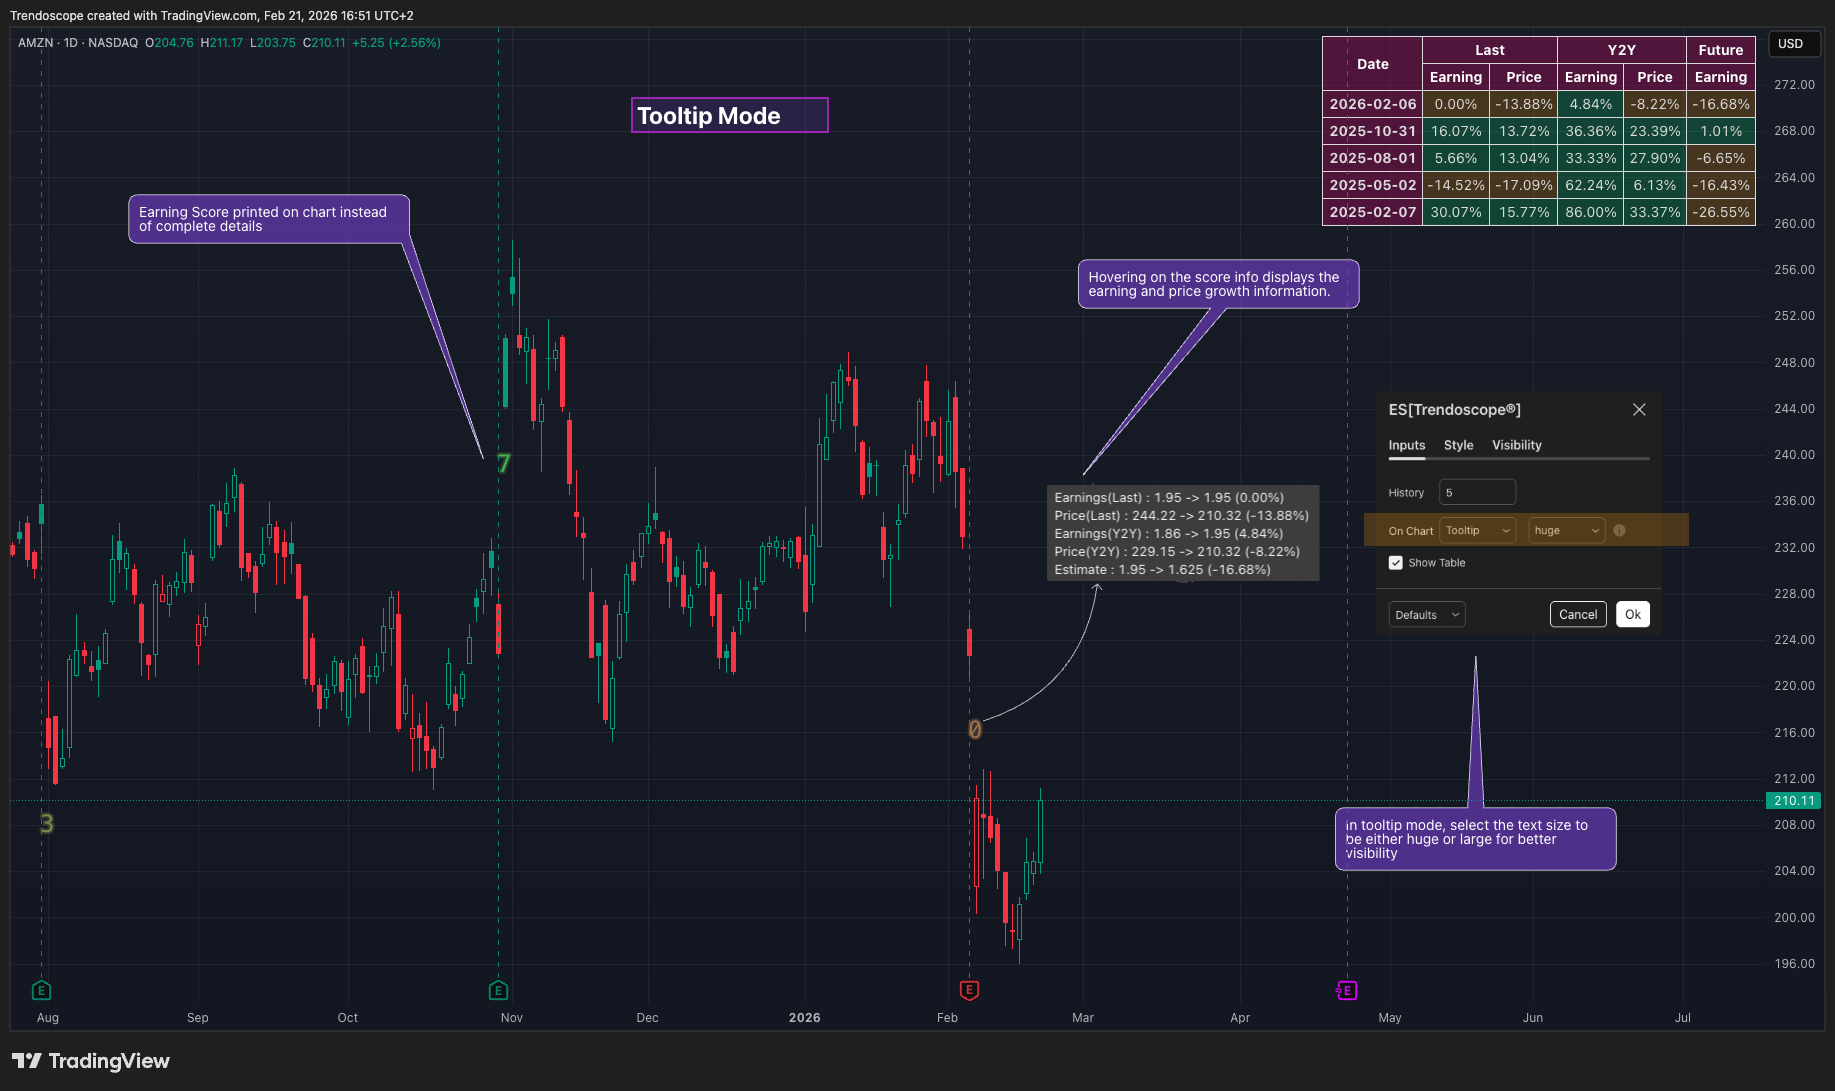Viewport: 1835px width, 1091px height.
Task: Switch to the Visibility tab
Action: 1516,445
